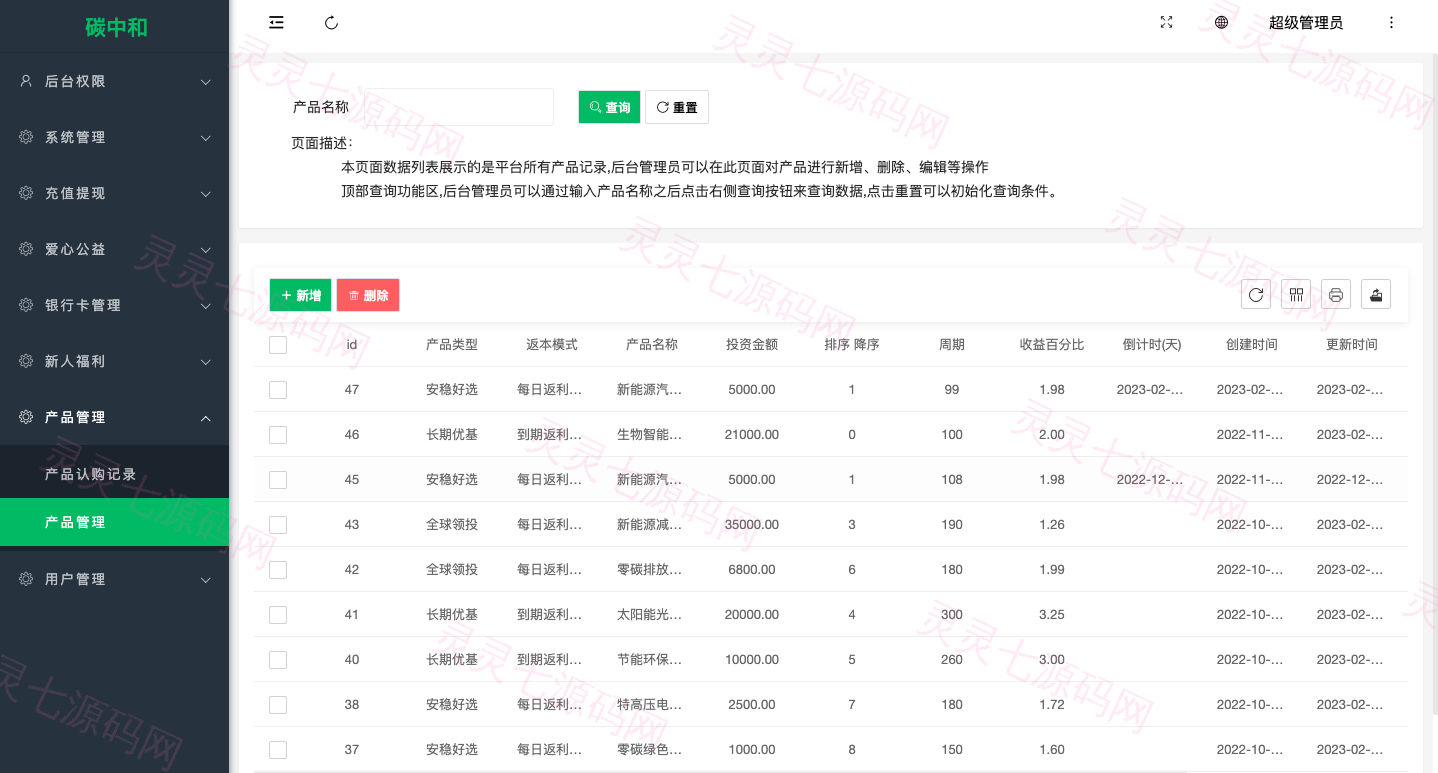Tick the select-all checkbox in table header
The image size is (1438, 773).
click(x=278, y=345)
